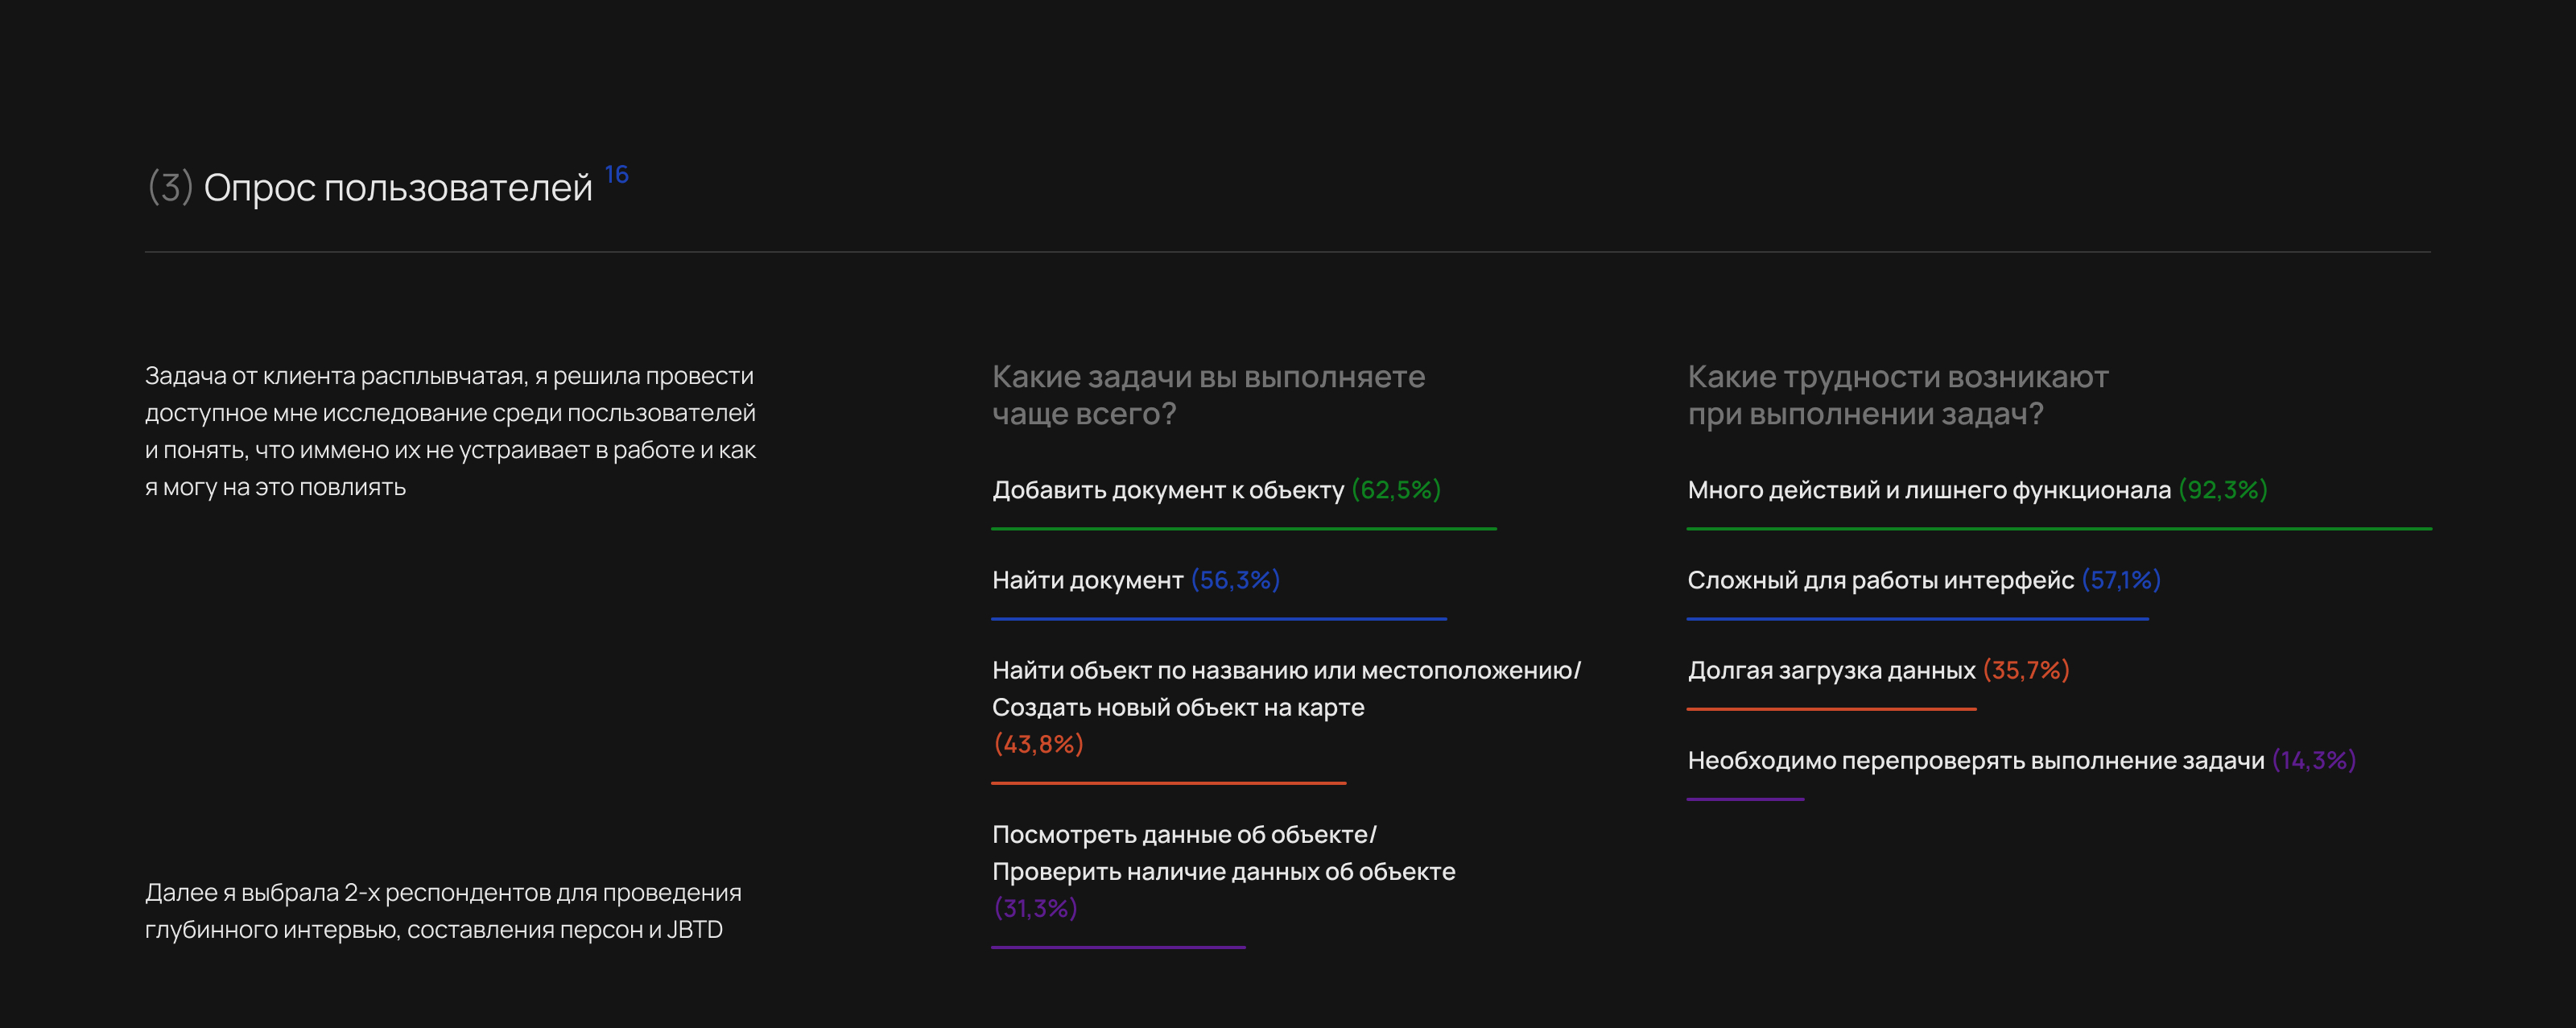Click 'Долгая загрузка данных' item
The height and width of the screenshot is (1028, 2576).
click(x=1831, y=670)
